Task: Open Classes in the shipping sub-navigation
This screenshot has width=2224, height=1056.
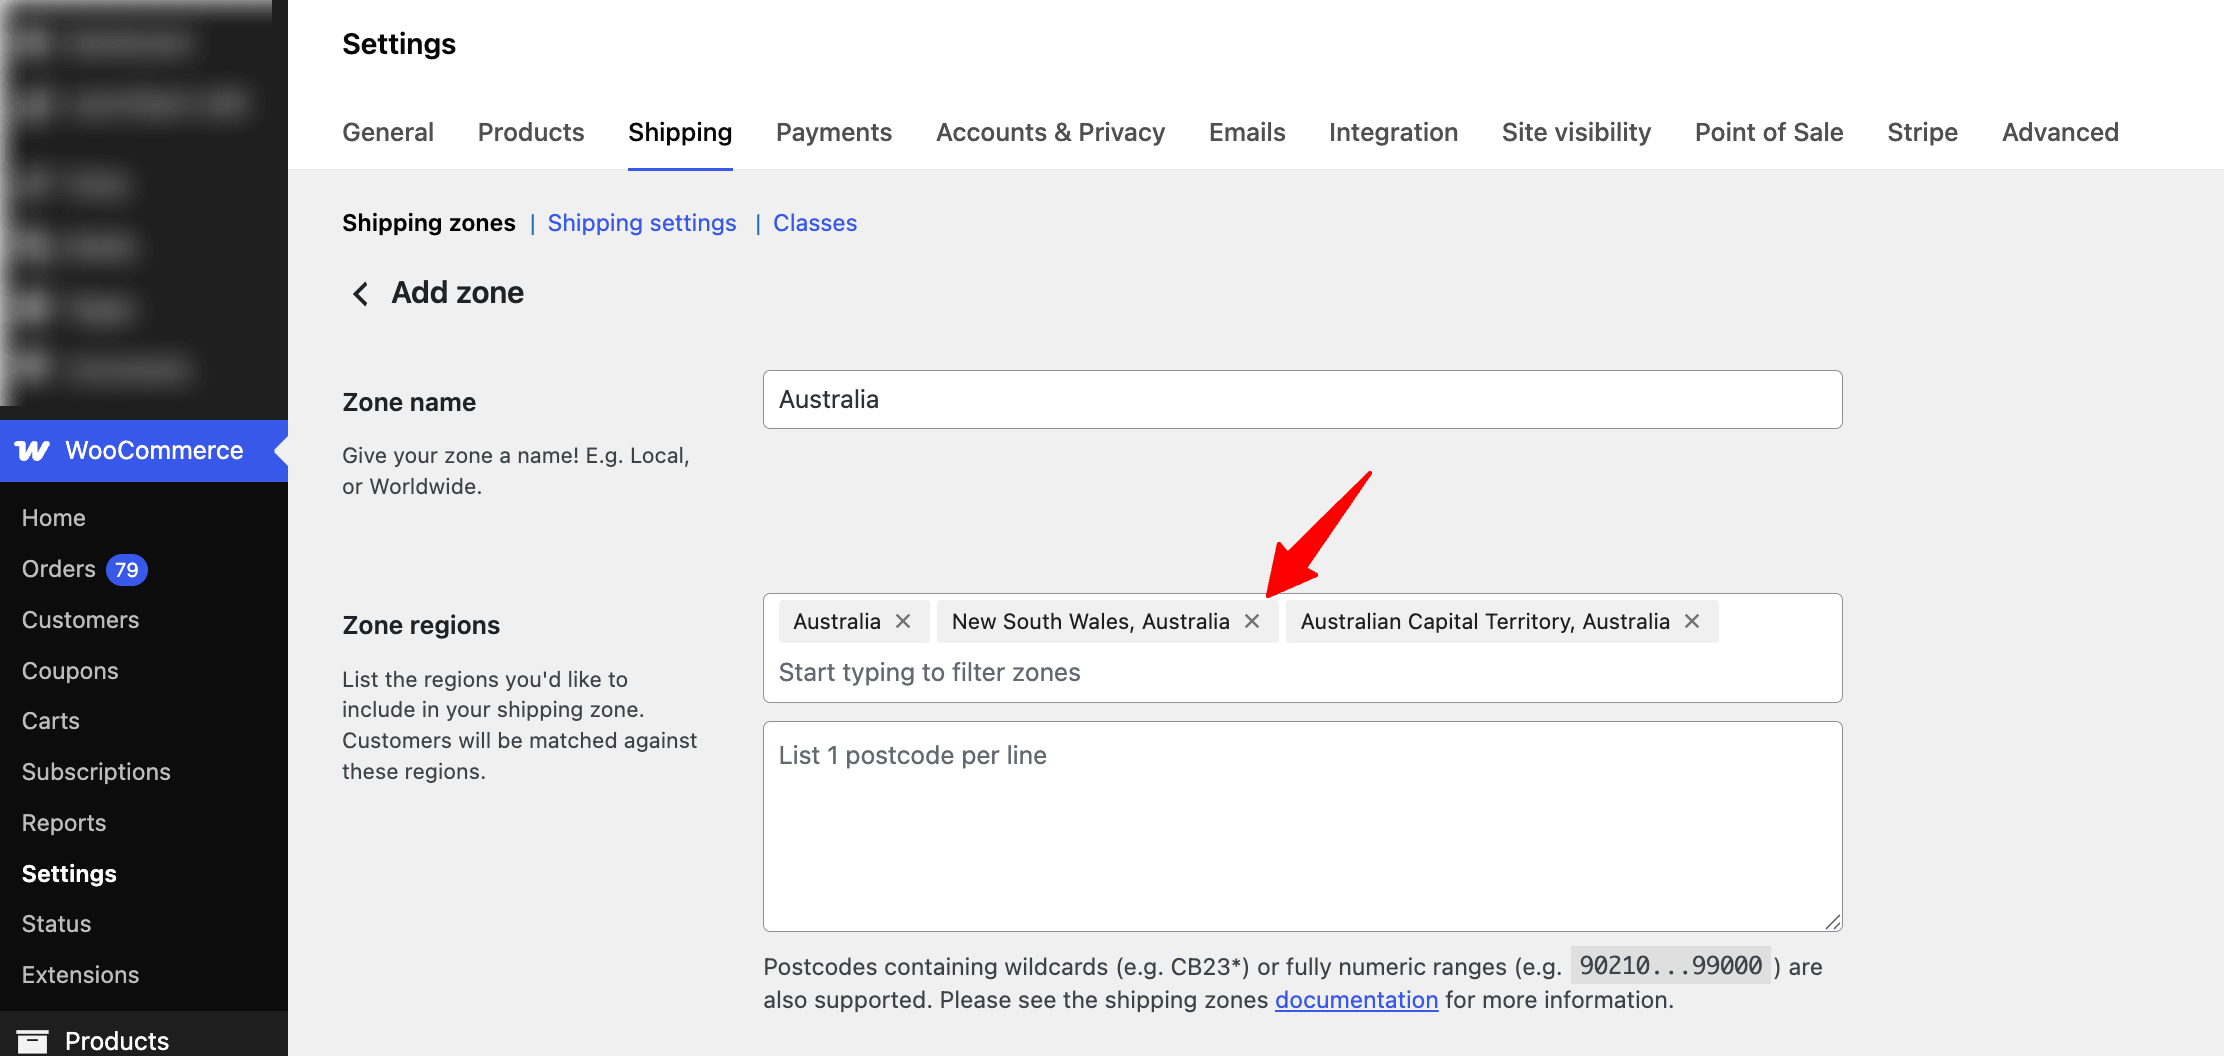Action: [814, 223]
